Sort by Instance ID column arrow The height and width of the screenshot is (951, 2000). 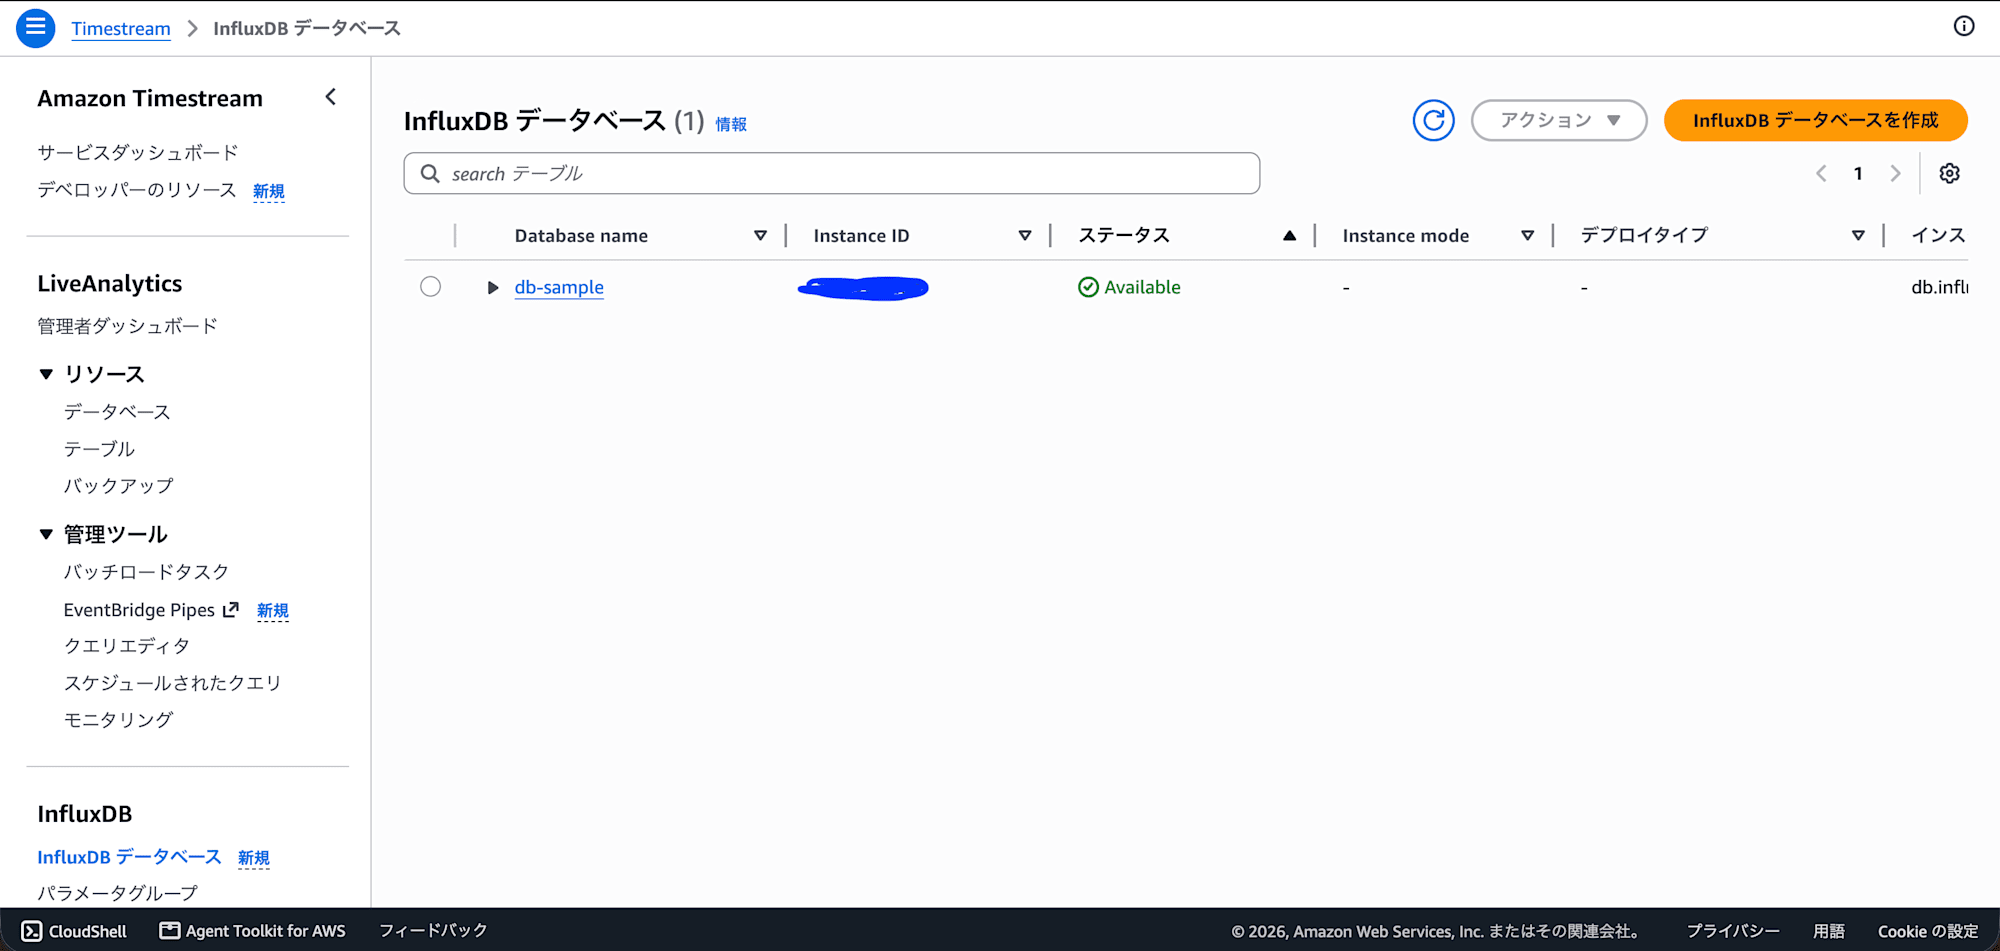[1024, 236]
